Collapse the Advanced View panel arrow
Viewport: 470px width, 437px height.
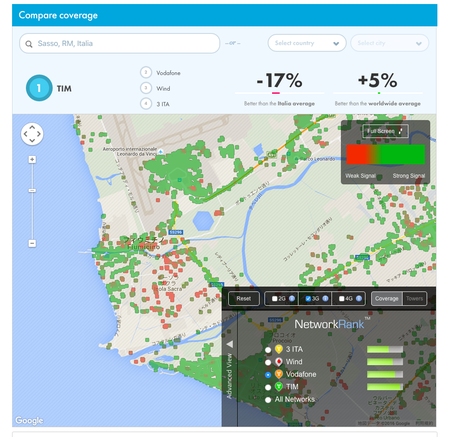point(230,344)
